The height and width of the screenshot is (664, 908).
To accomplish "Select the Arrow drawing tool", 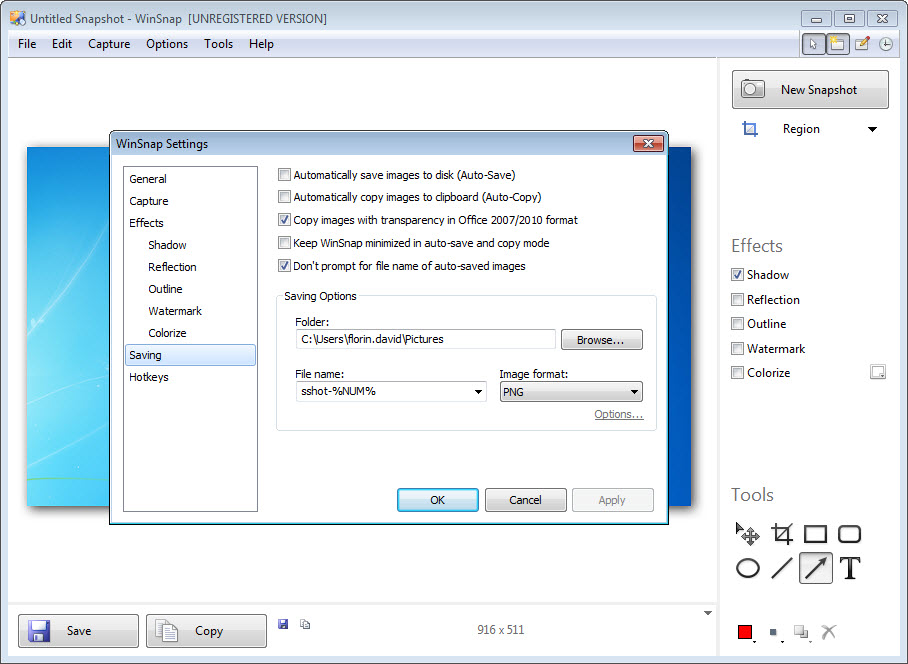I will point(815,567).
